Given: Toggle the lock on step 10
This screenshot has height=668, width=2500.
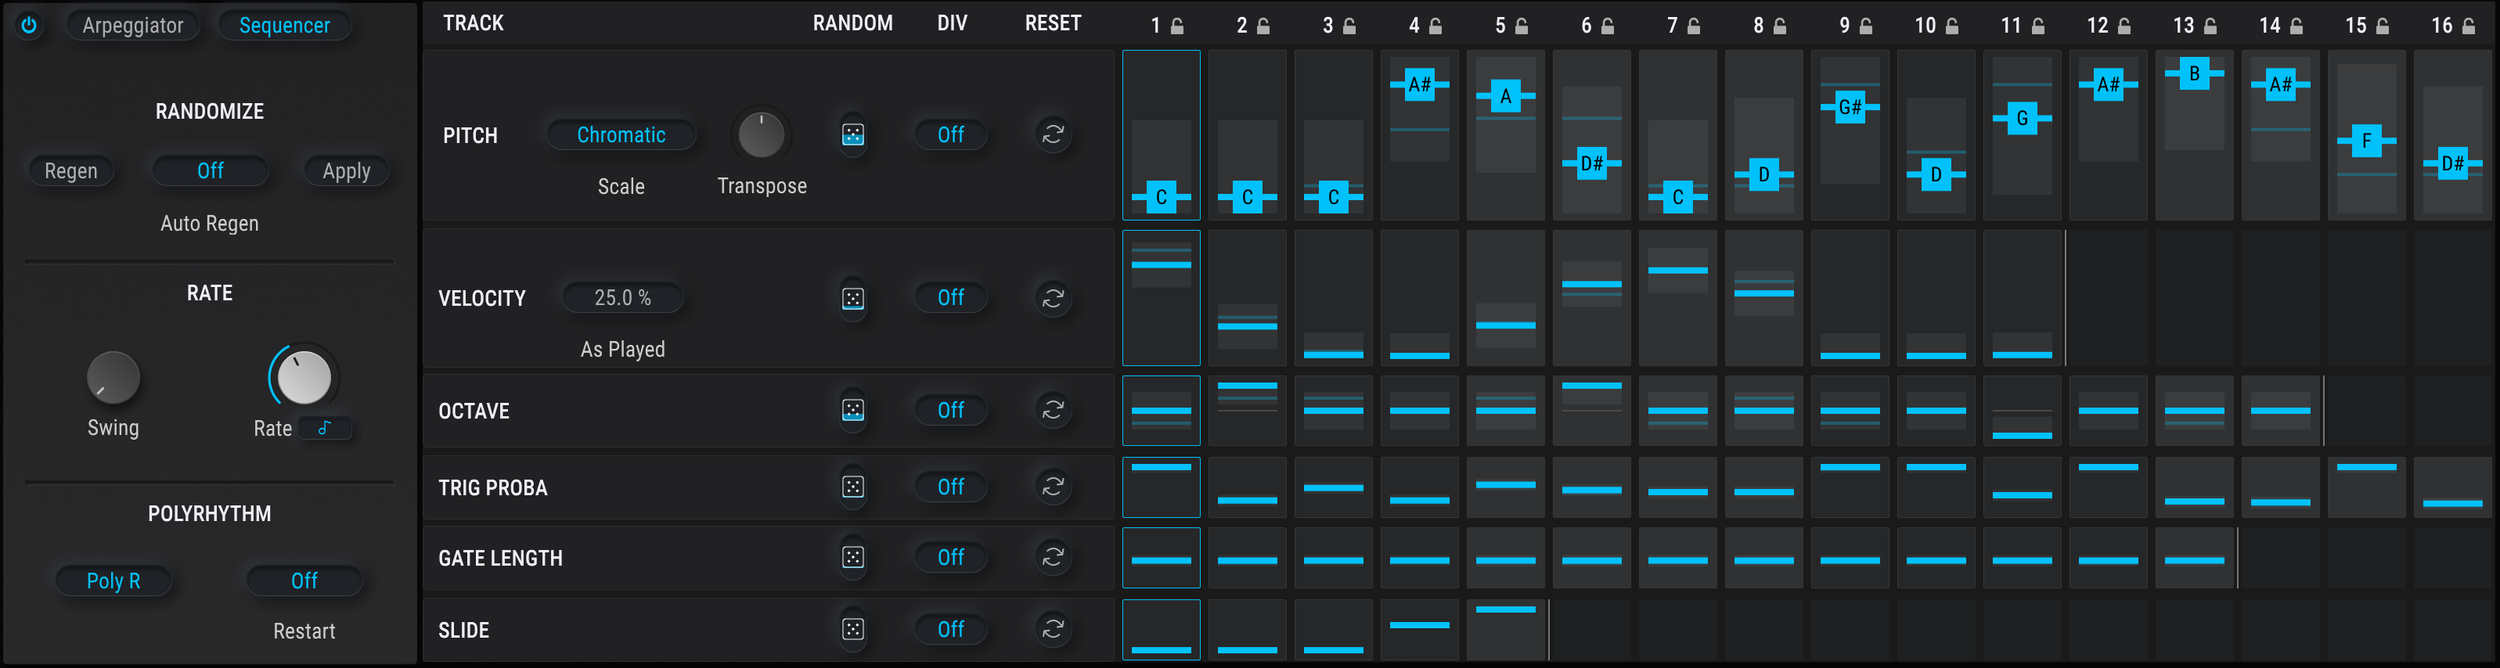Looking at the screenshot, I should (1951, 26).
